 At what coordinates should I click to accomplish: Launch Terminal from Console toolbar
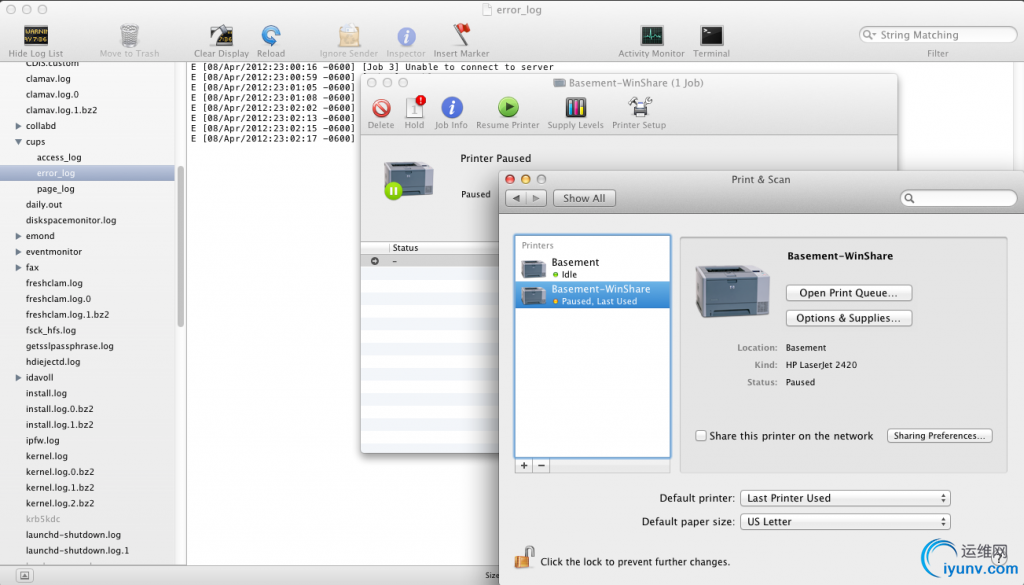tap(711, 35)
